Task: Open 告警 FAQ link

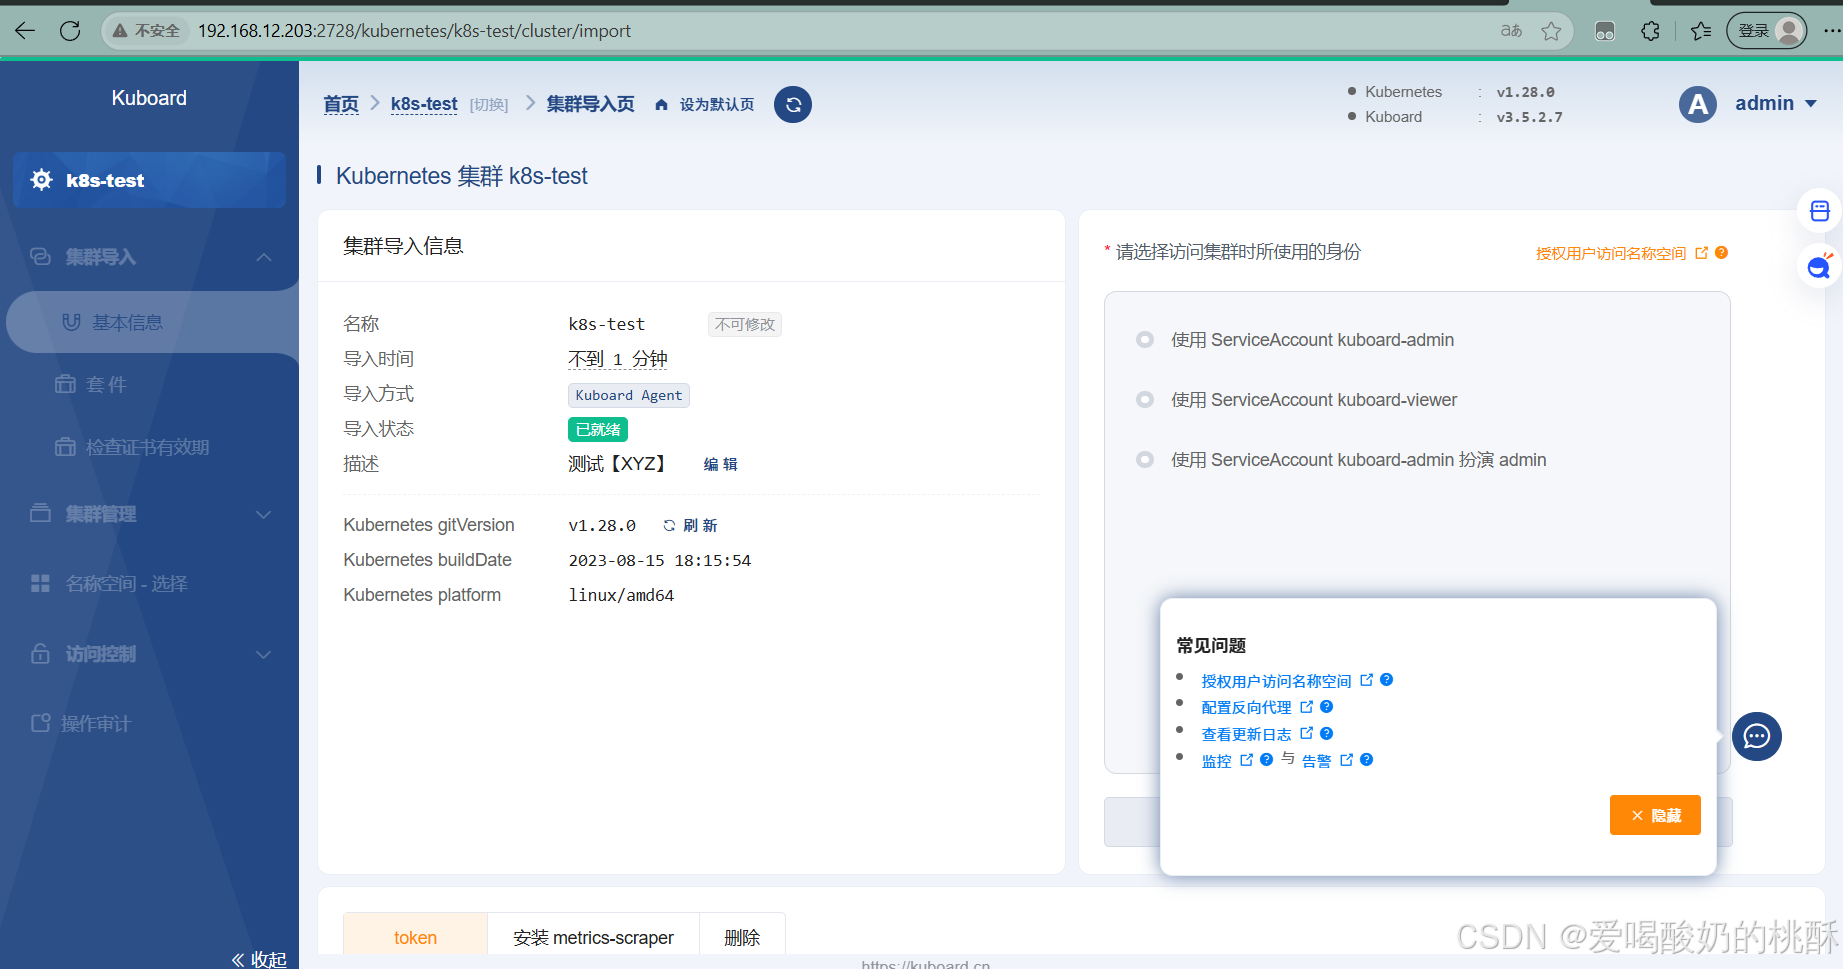Action: click(1316, 761)
